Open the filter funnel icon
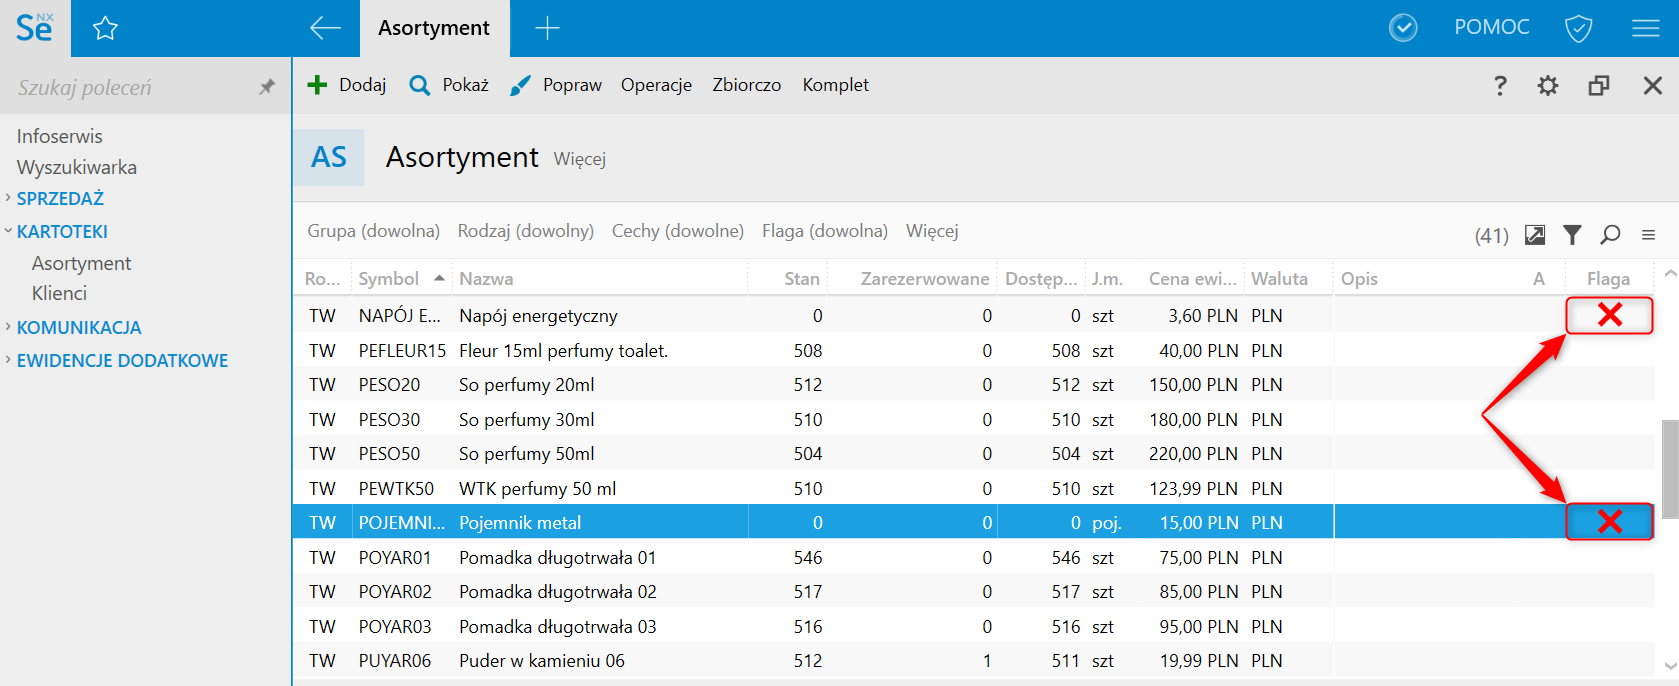The width and height of the screenshot is (1679, 686). [x=1572, y=234]
